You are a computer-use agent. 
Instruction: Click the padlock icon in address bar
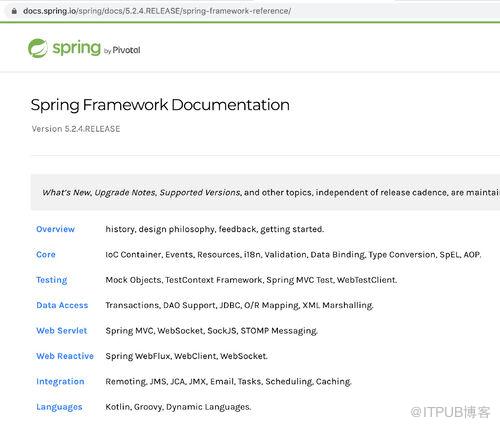(14, 11)
